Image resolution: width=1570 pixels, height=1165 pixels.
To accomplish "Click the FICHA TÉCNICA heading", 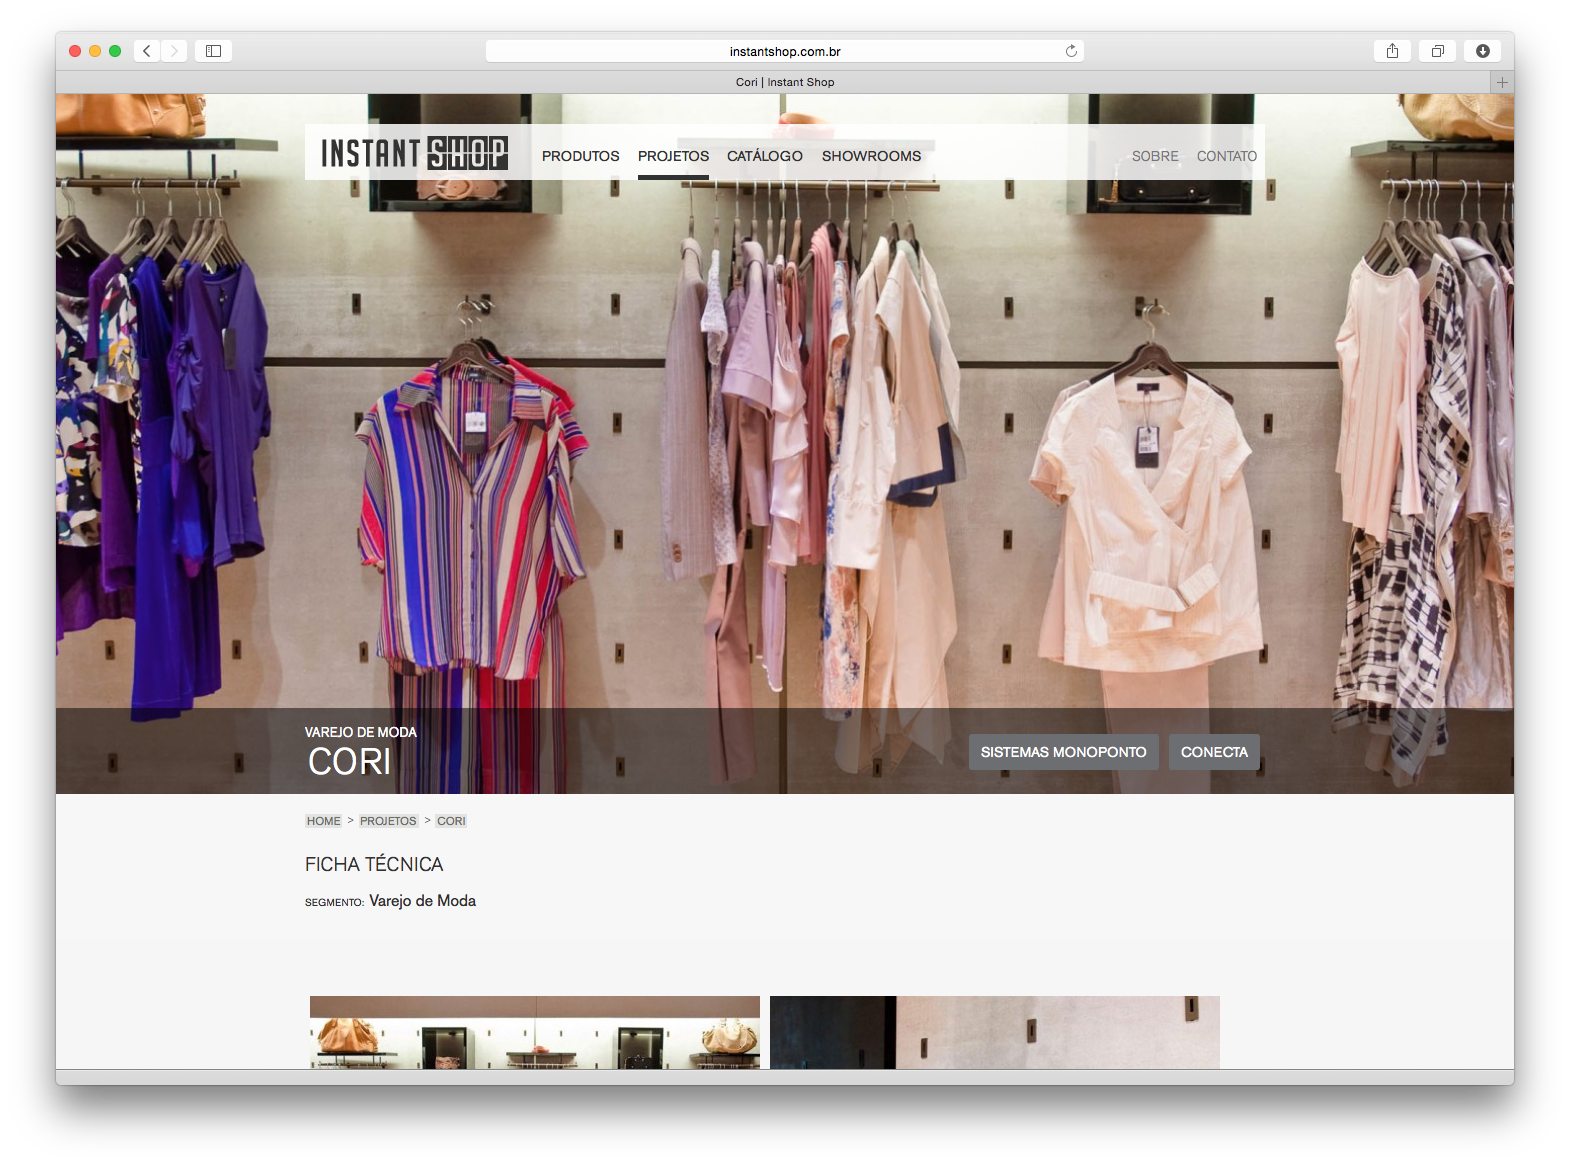I will (374, 864).
